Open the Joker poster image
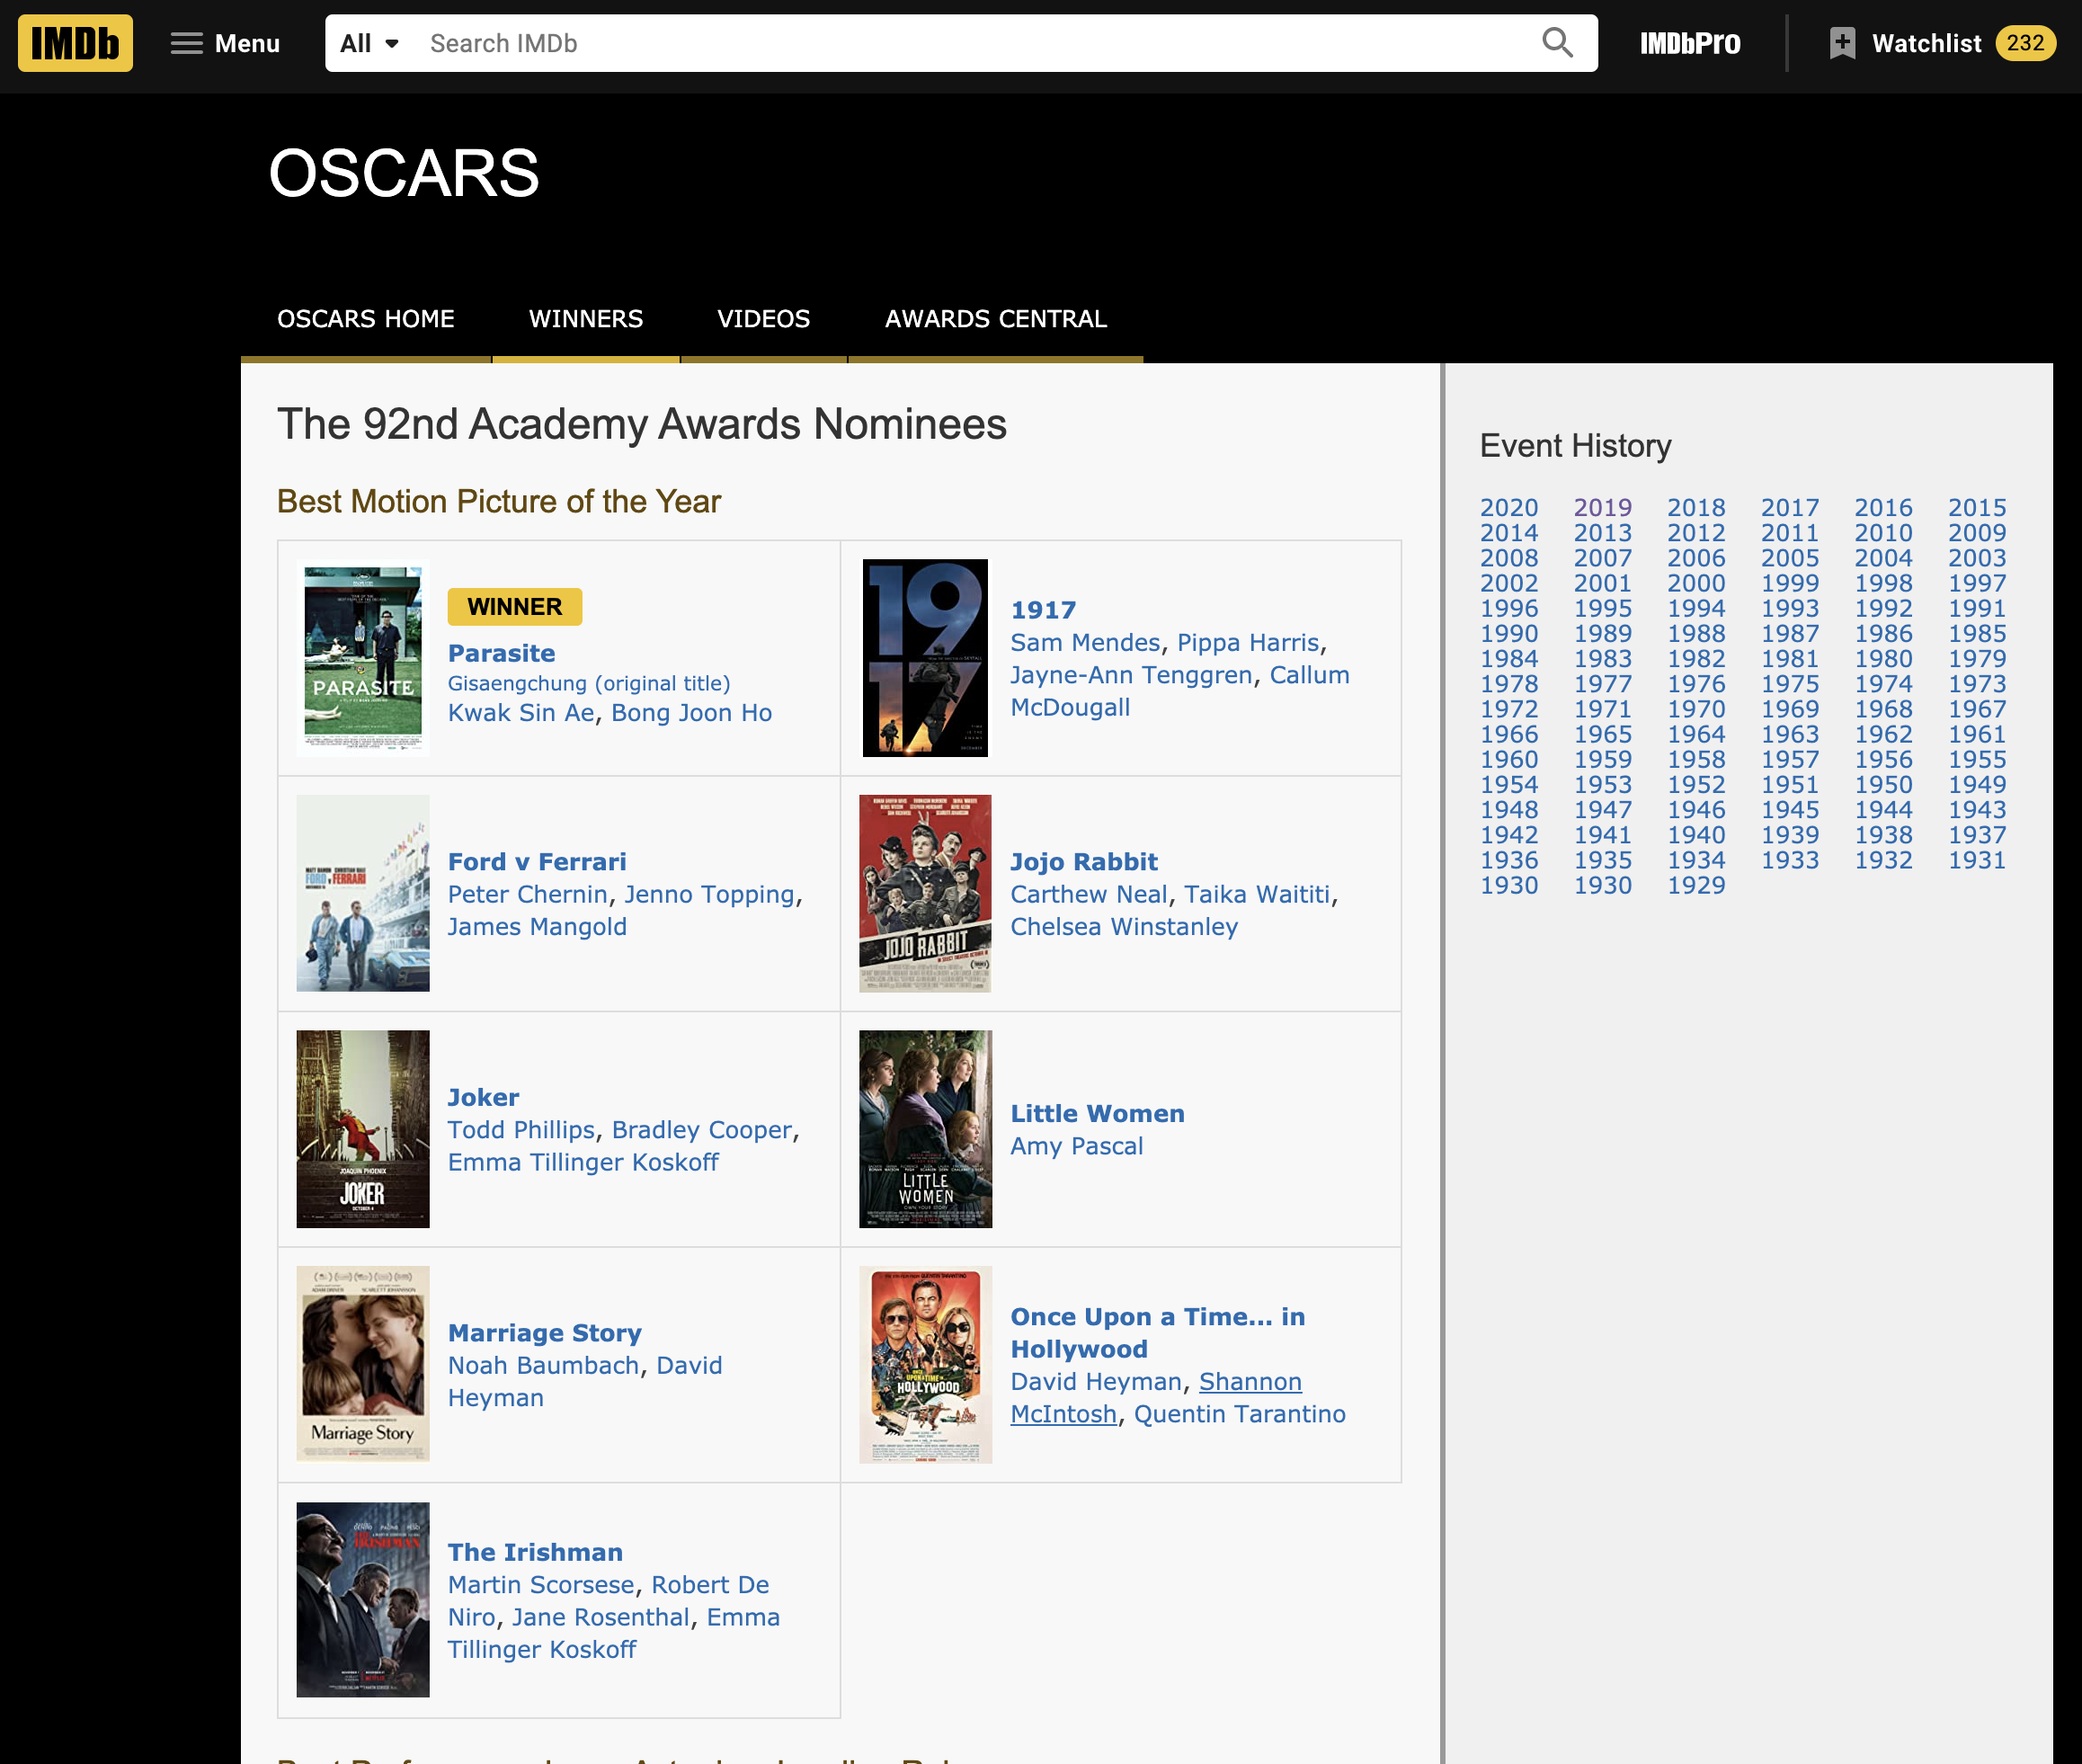The height and width of the screenshot is (1764, 2082). click(363, 1128)
